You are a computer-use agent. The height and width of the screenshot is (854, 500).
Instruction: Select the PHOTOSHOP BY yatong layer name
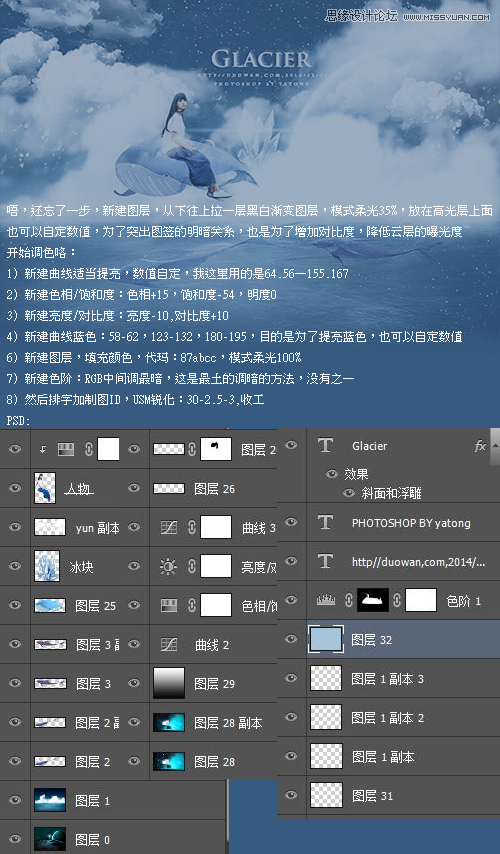point(411,523)
